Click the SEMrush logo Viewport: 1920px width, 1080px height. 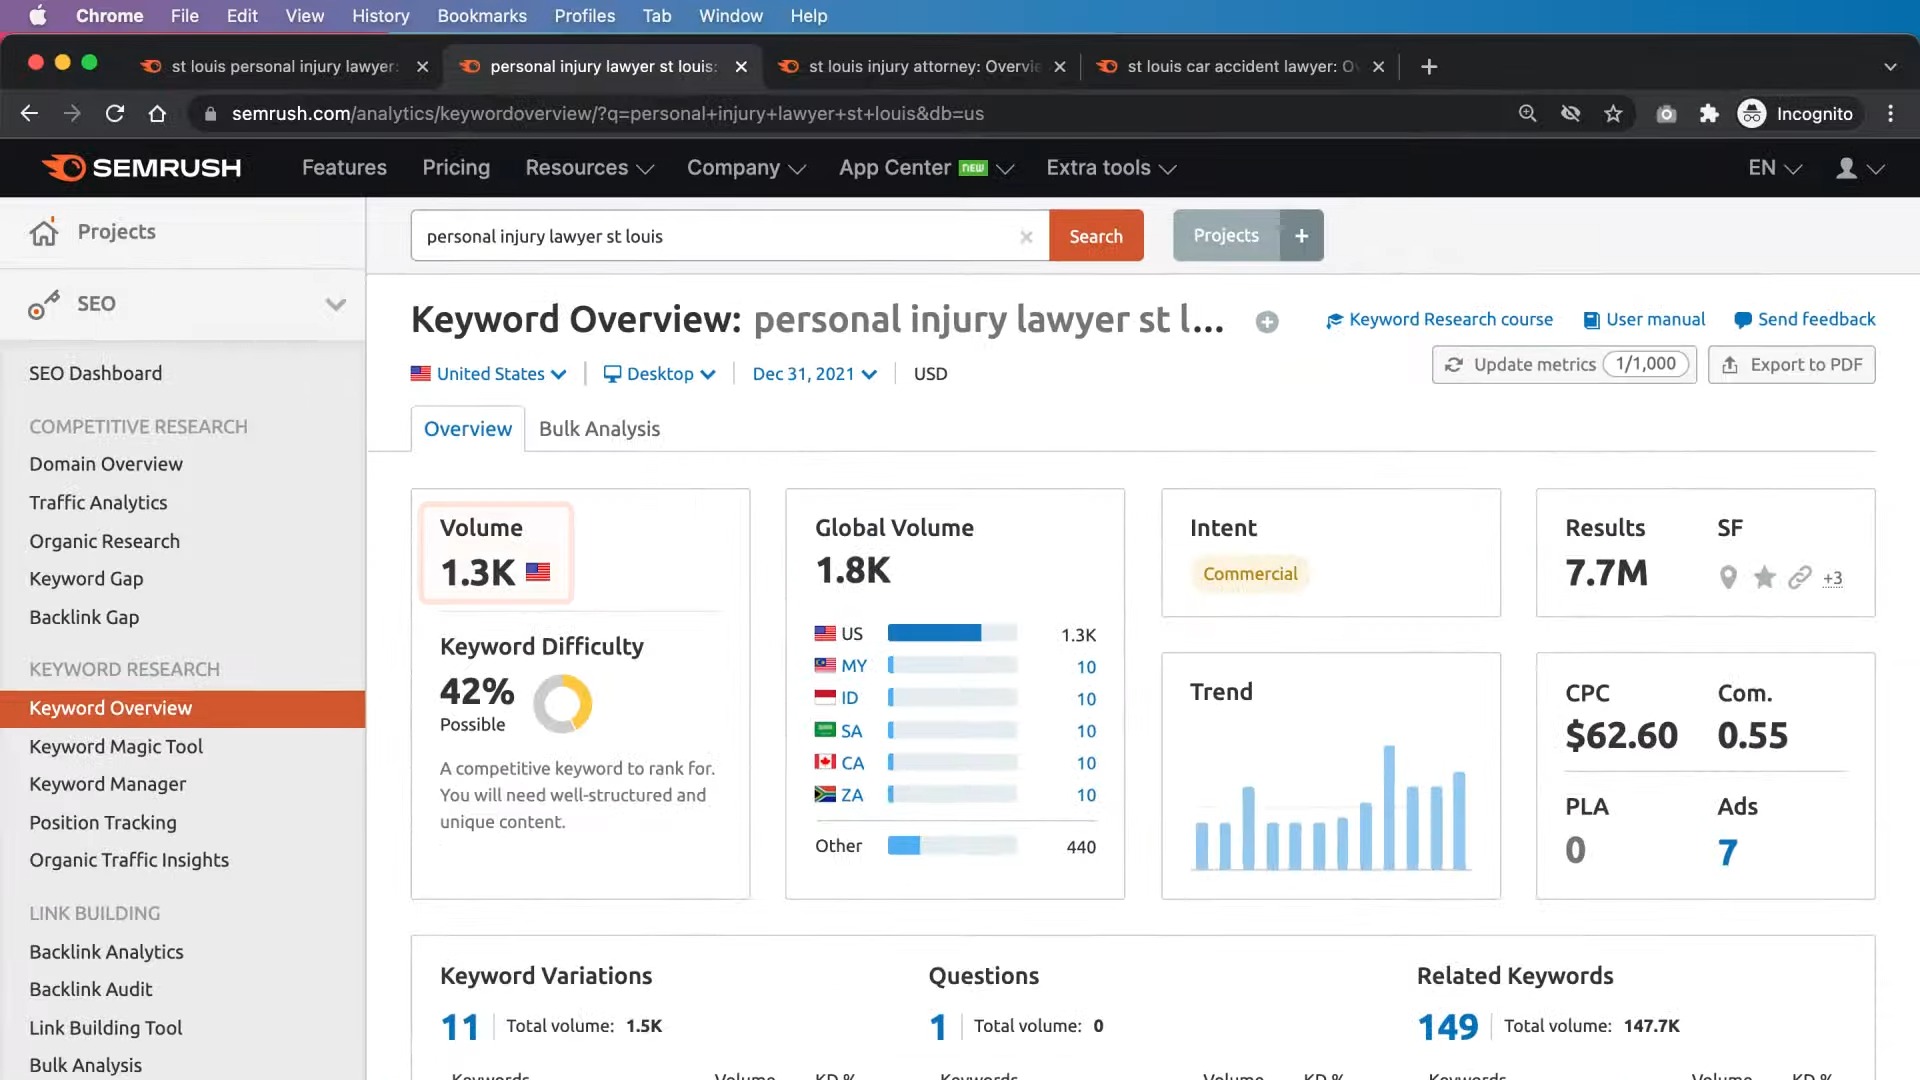pos(140,167)
